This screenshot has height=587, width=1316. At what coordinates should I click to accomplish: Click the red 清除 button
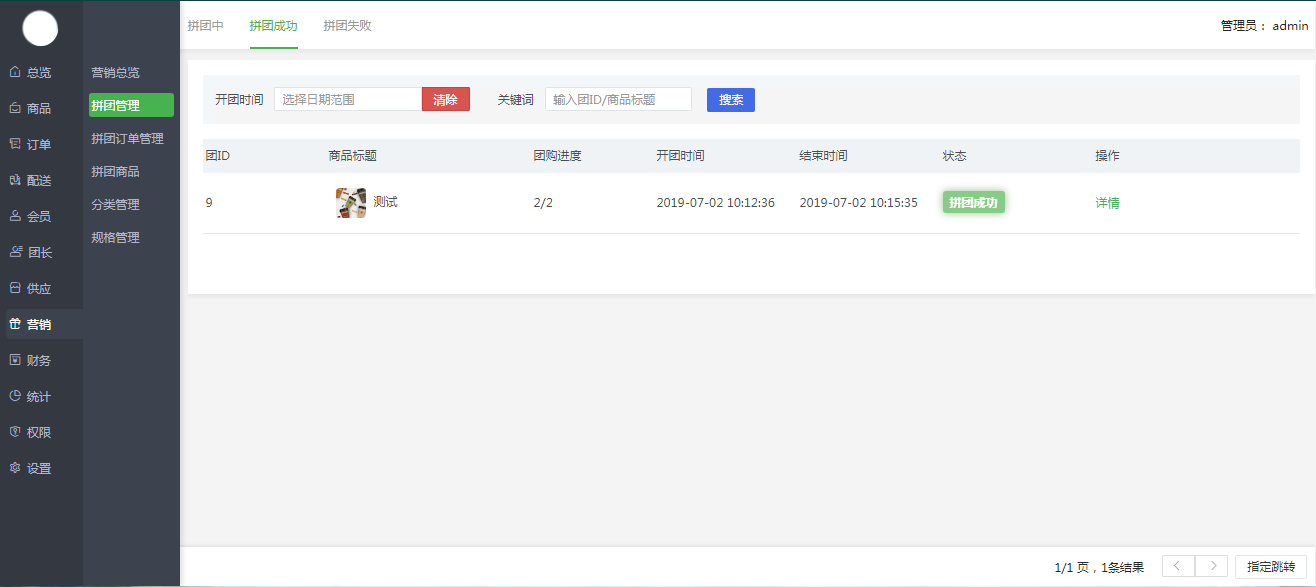point(446,99)
